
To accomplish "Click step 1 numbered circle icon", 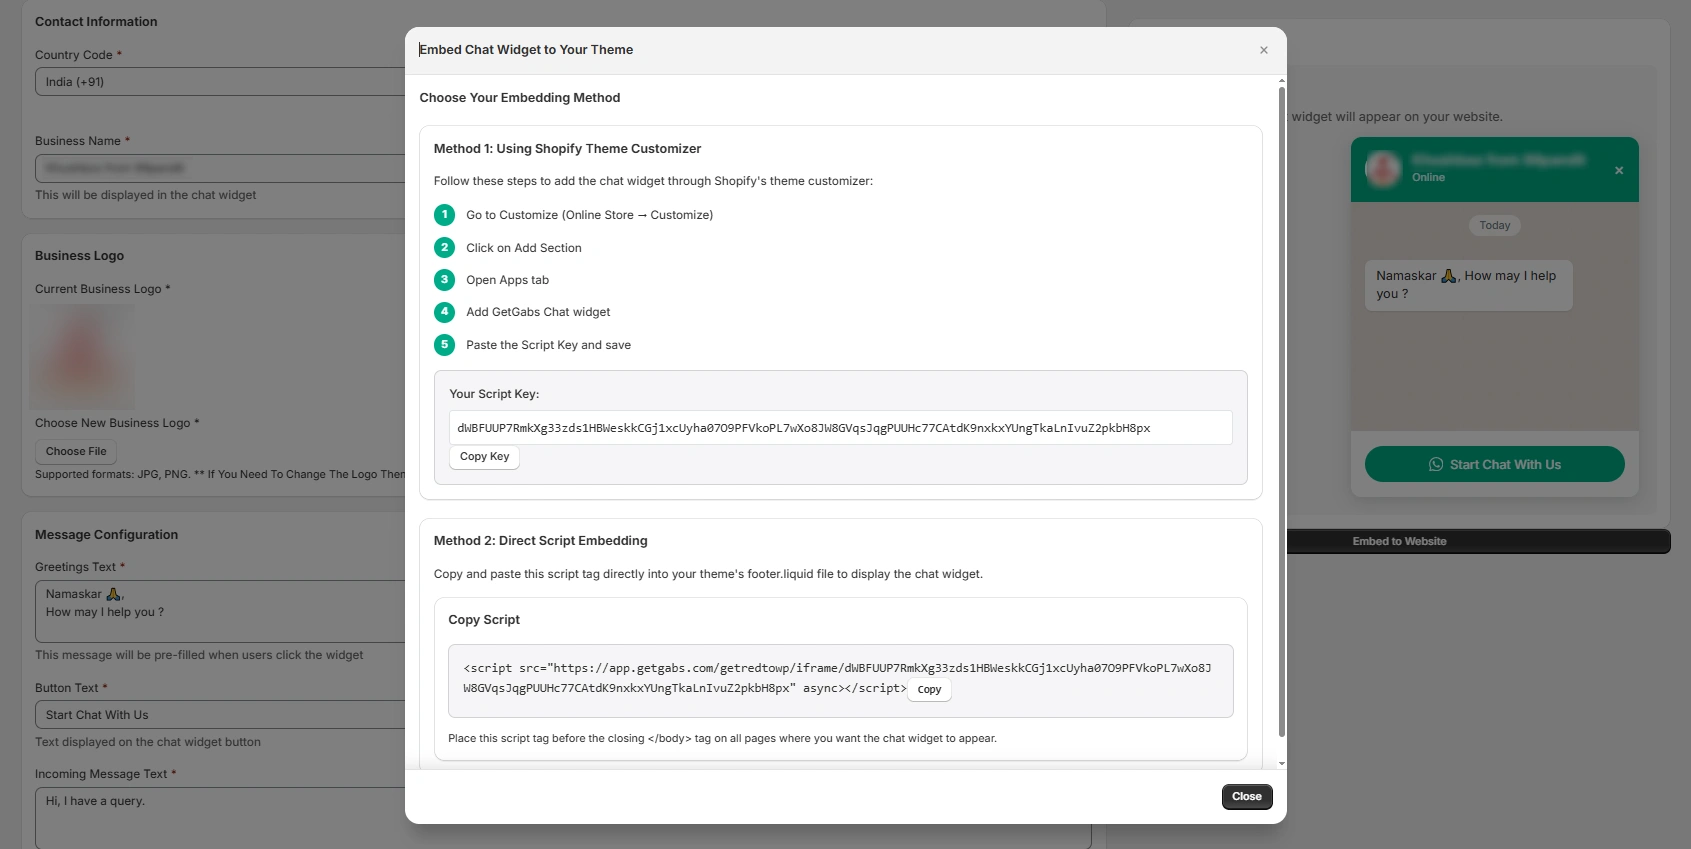I will 445,215.
